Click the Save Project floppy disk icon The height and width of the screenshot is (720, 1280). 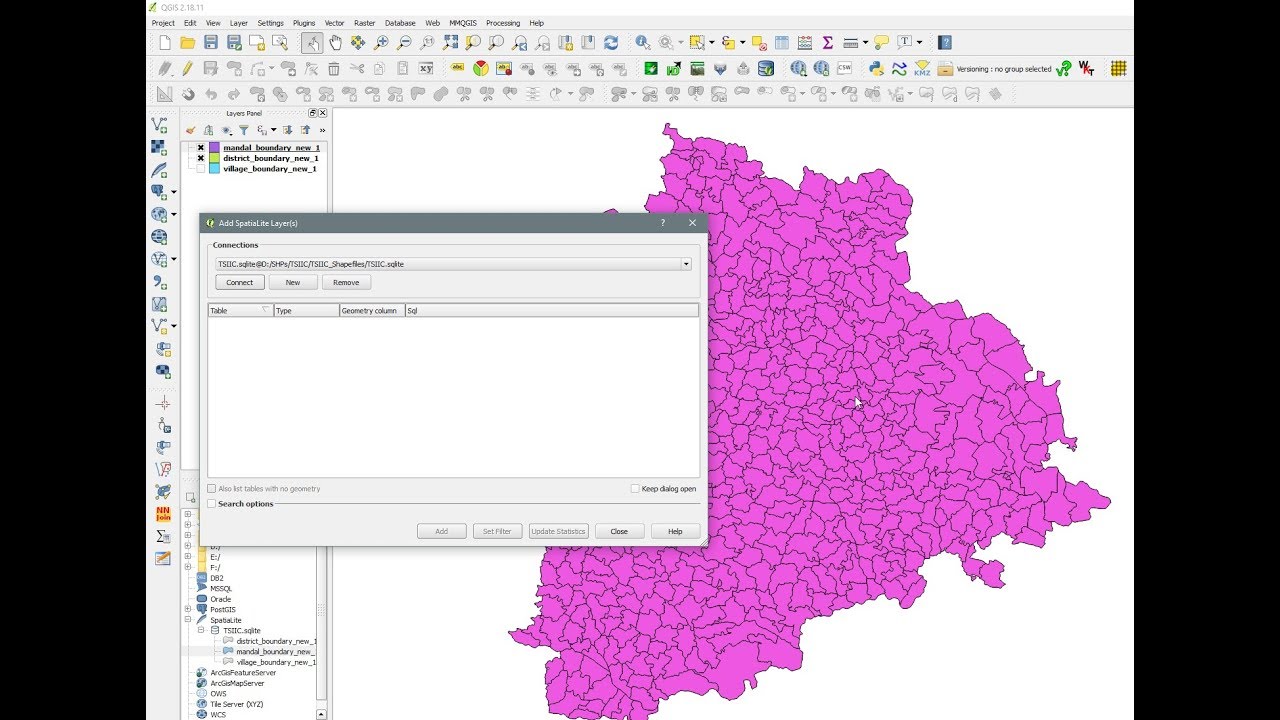click(x=210, y=43)
